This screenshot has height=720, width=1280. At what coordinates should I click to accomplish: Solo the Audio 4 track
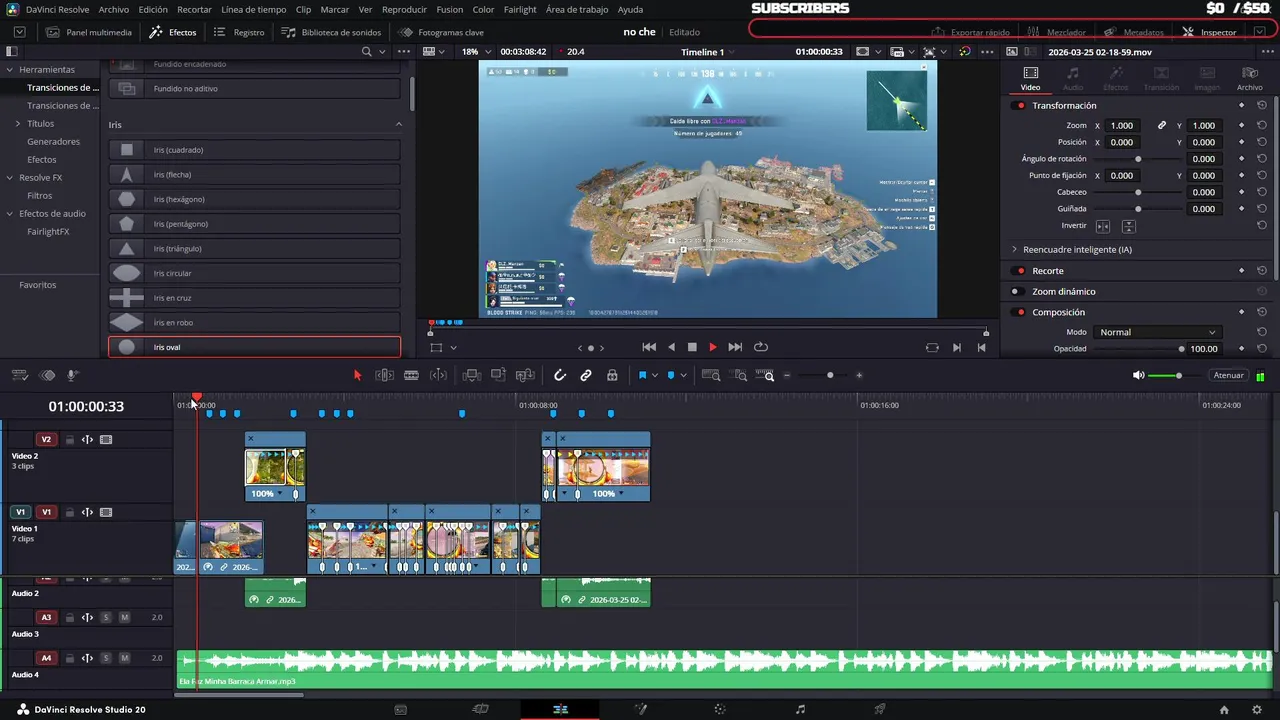106,658
